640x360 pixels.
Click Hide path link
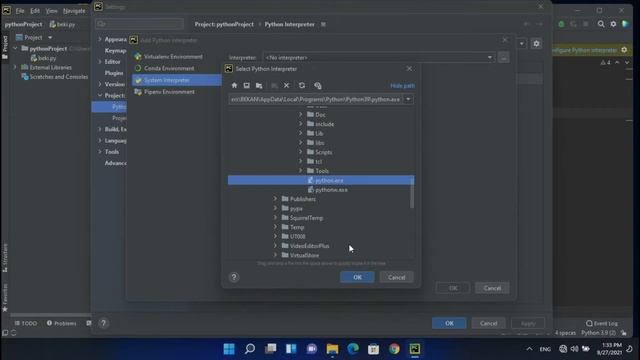tap(402, 86)
